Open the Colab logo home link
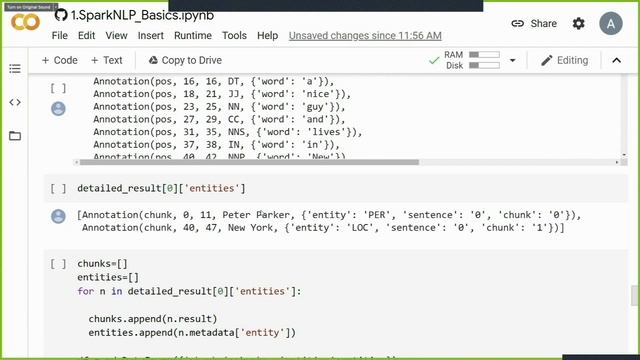The height and width of the screenshot is (360, 640). [x=25, y=22]
